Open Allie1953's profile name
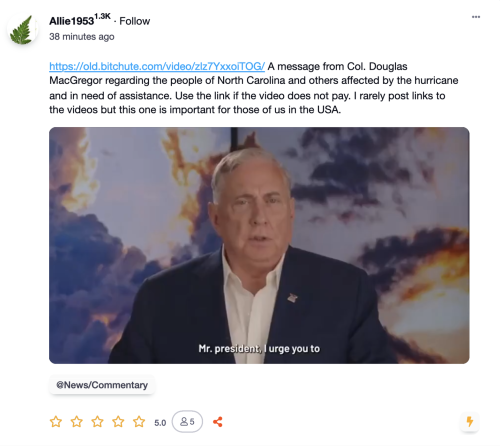Viewport: 500px width, 446px height. tap(71, 21)
